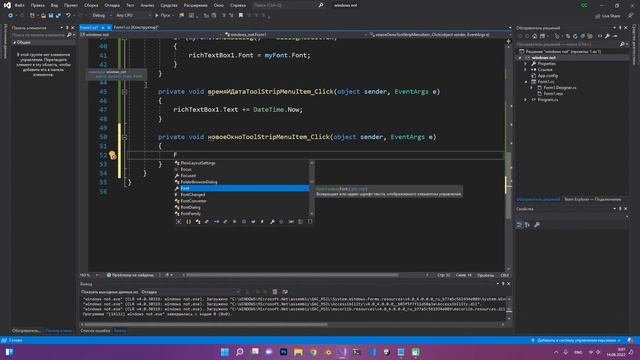Click the clear output icon
The height and width of the screenshot is (360, 640).
pos(275,292)
